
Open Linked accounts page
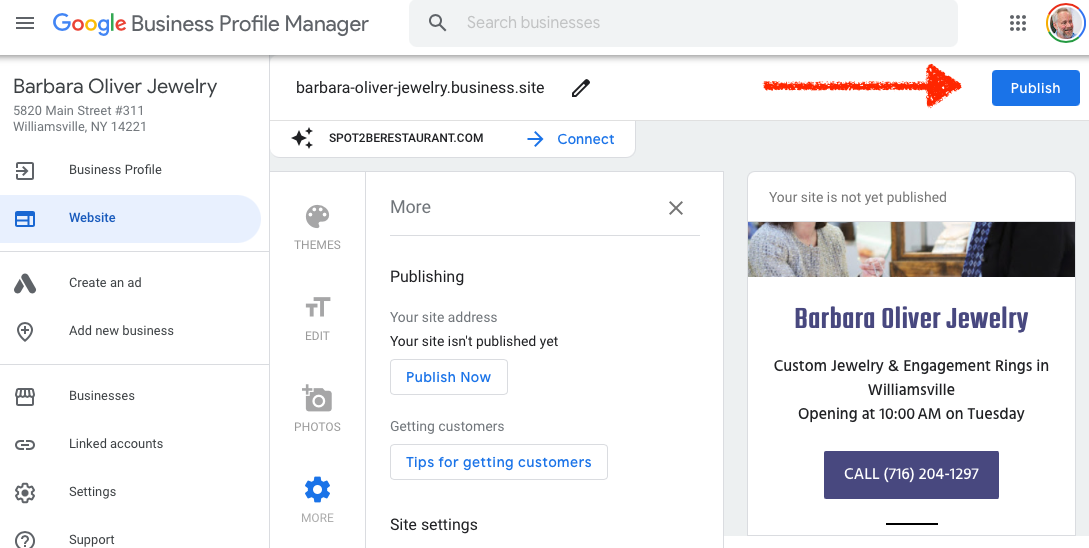click(116, 444)
